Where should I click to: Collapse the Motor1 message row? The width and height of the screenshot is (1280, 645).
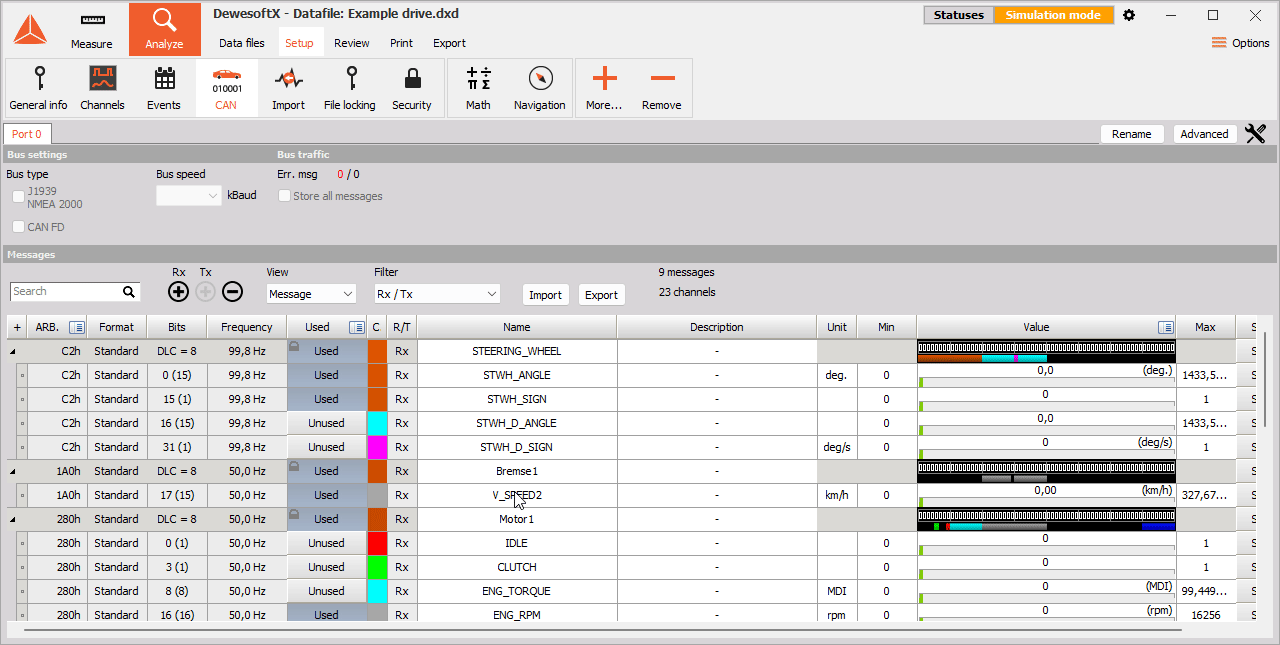[13, 519]
